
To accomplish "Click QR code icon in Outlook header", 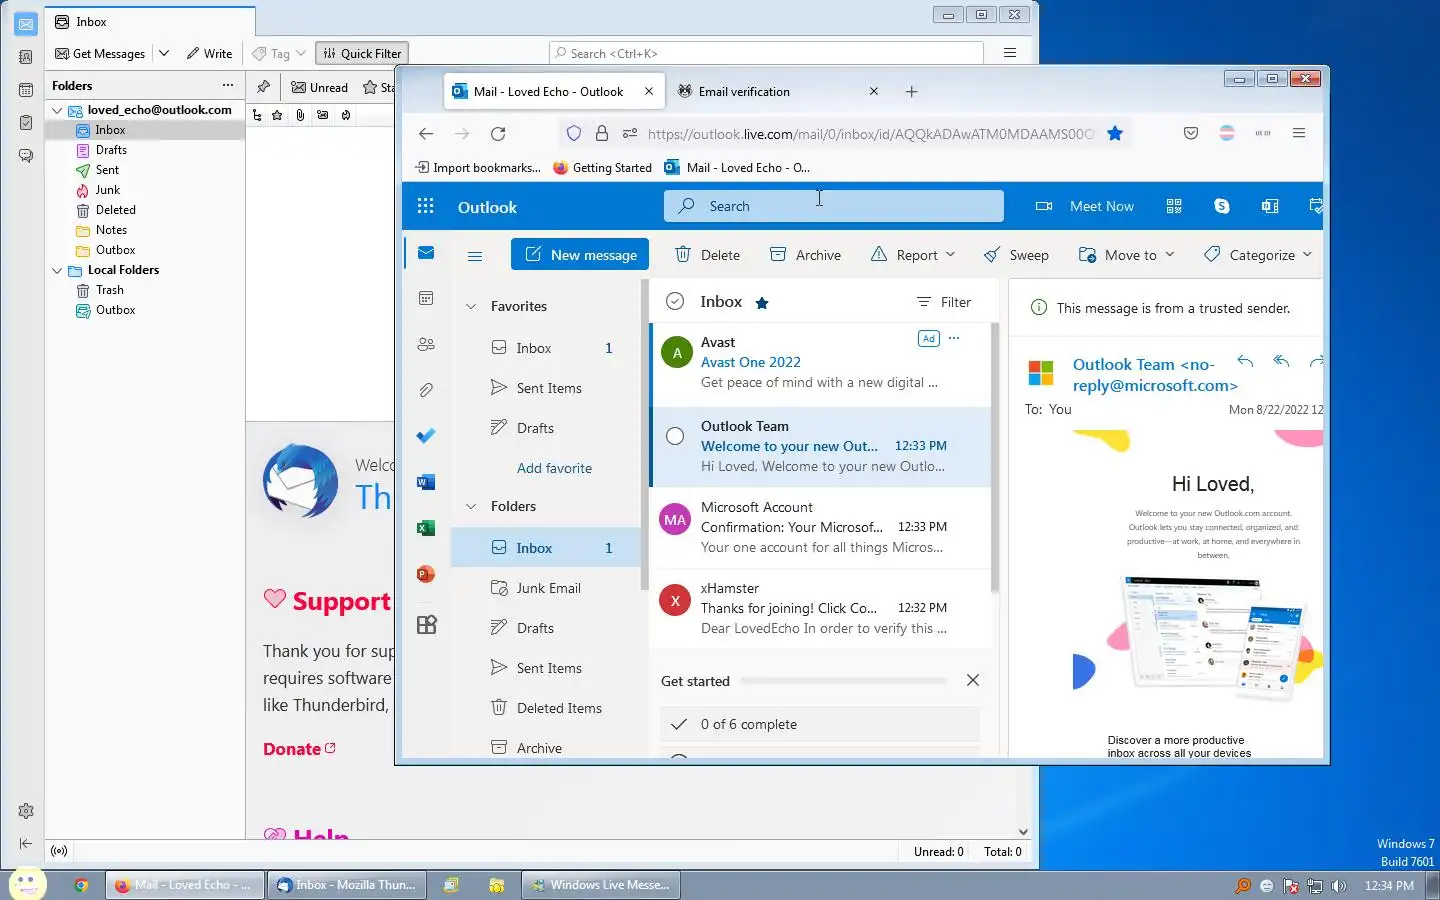I will 1174,206.
